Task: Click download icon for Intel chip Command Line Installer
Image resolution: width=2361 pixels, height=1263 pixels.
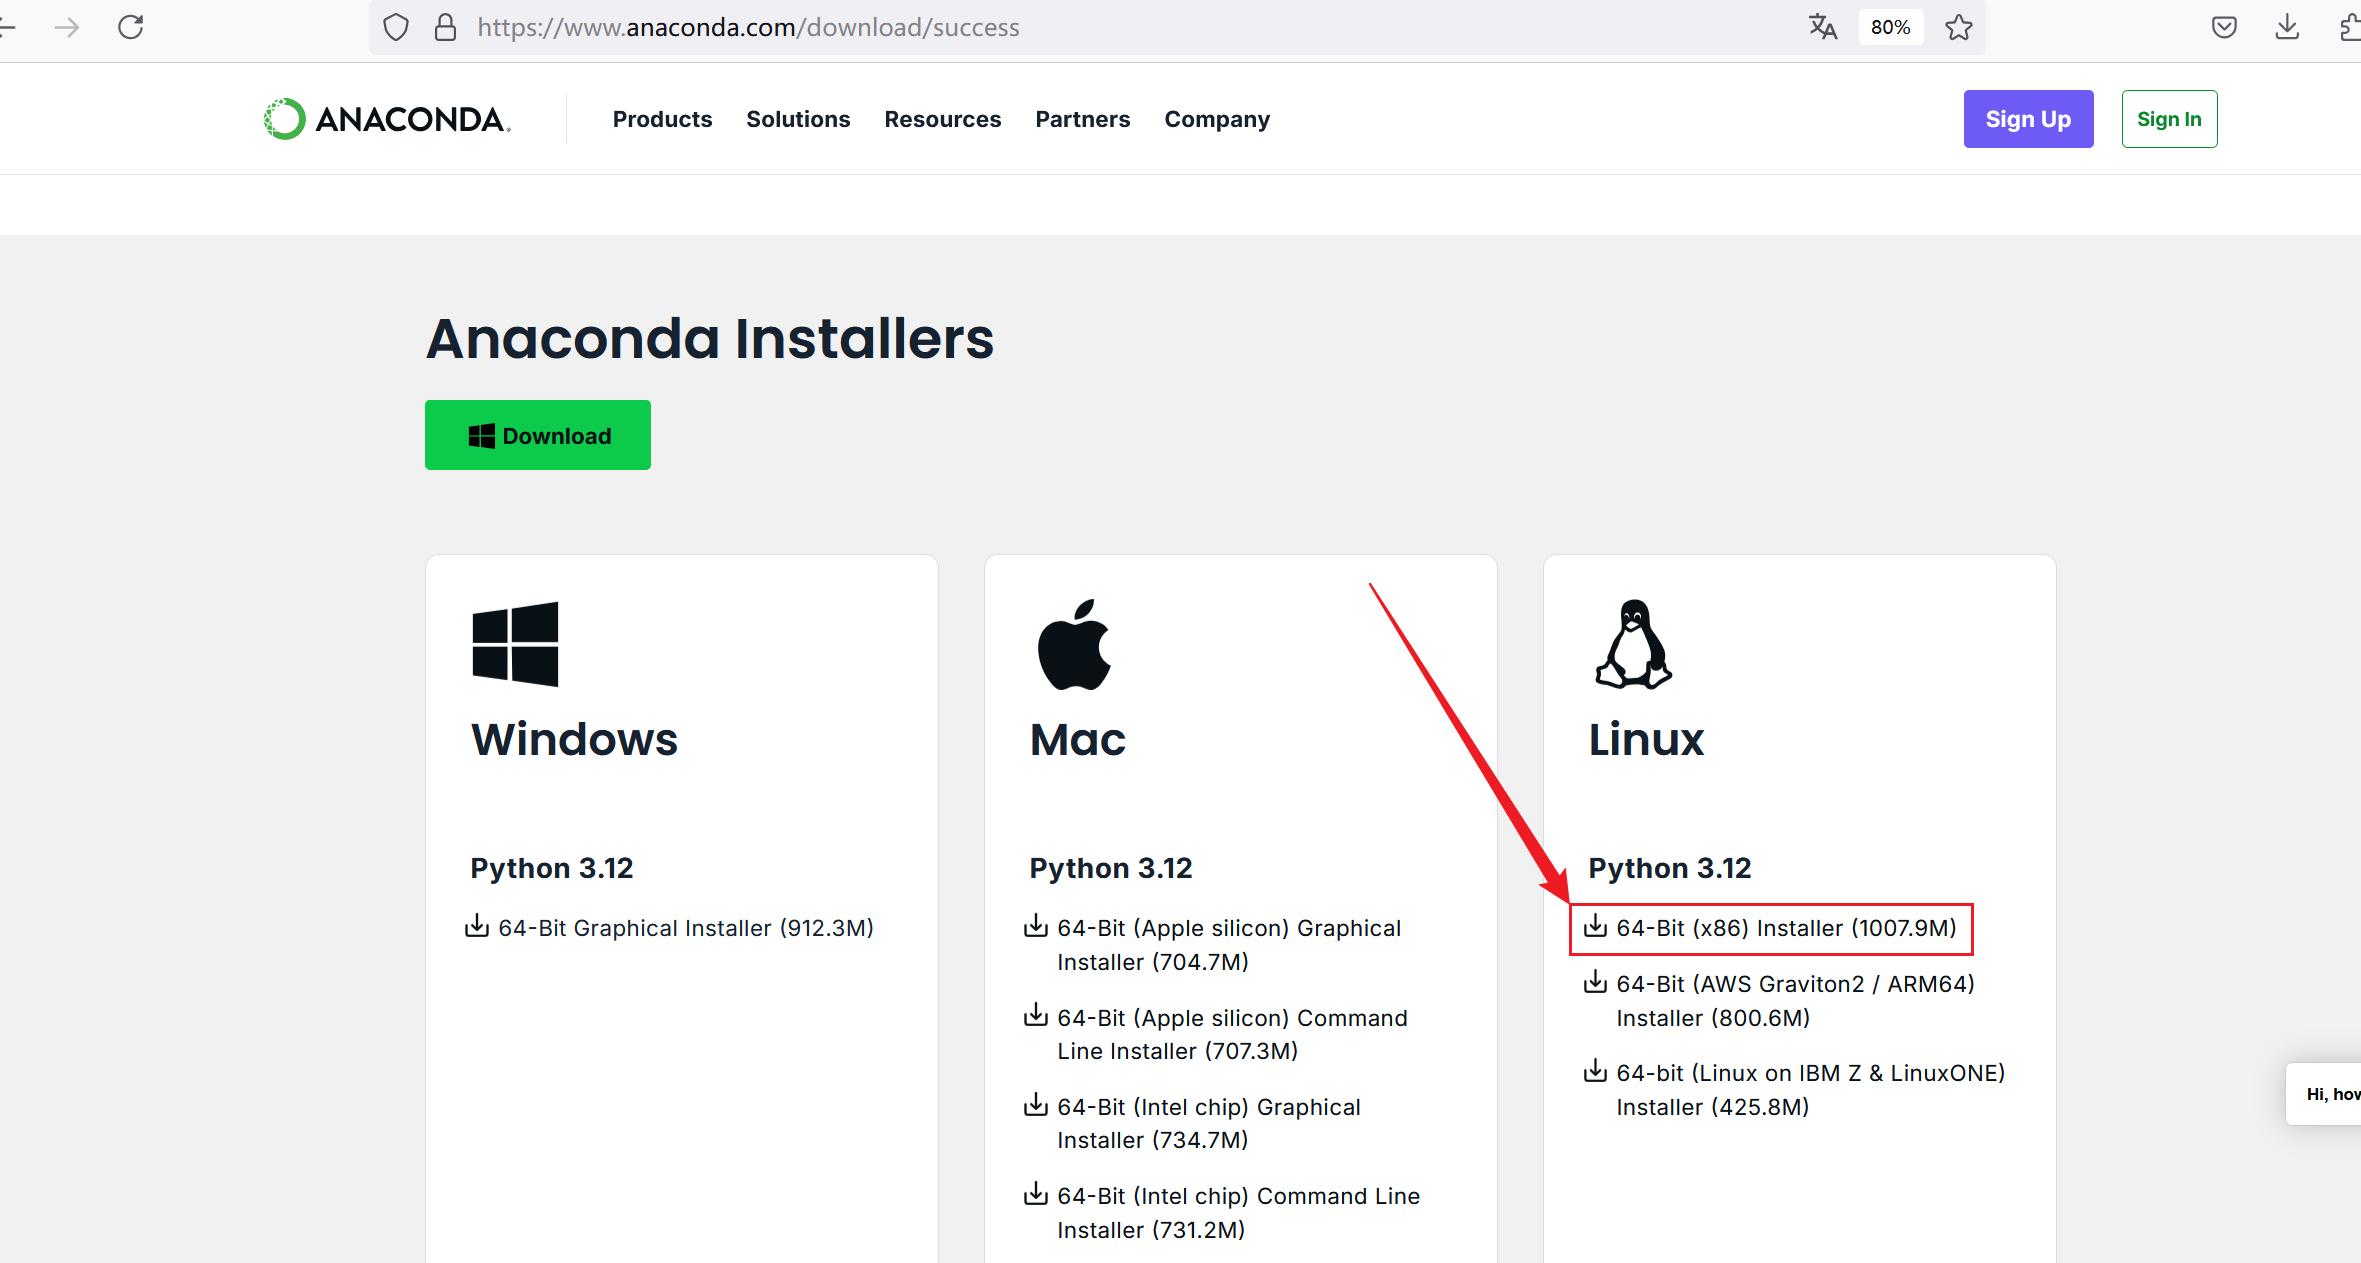Action: tap(1036, 1194)
